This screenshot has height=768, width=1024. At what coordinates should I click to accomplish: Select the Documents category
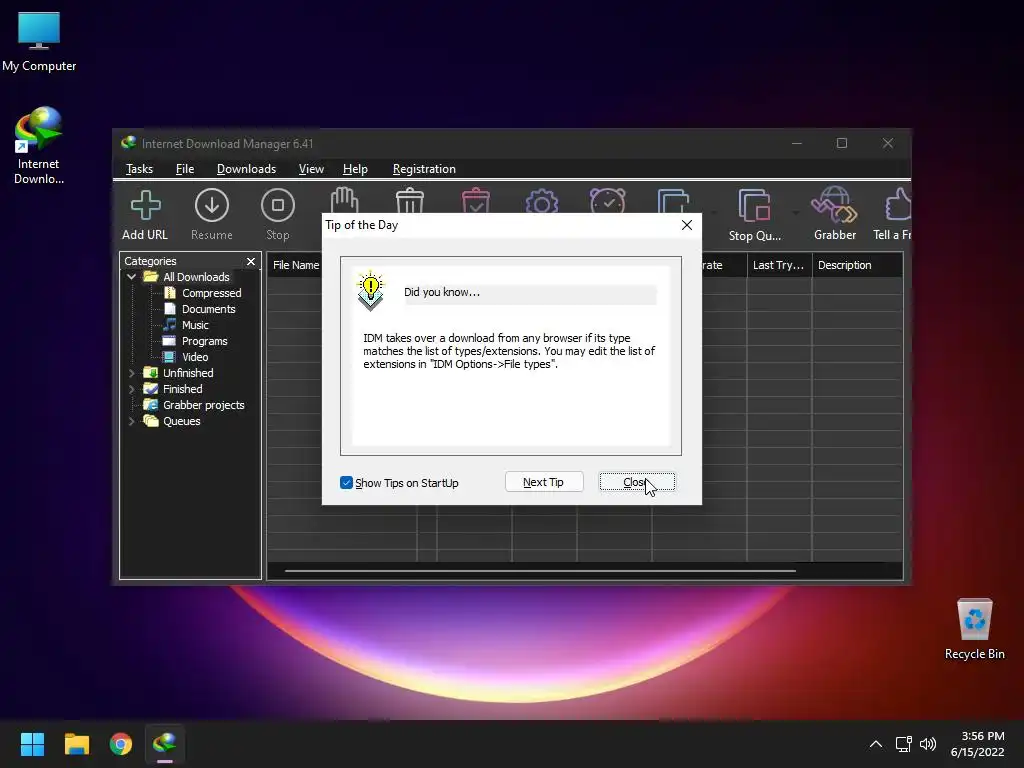click(x=208, y=309)
